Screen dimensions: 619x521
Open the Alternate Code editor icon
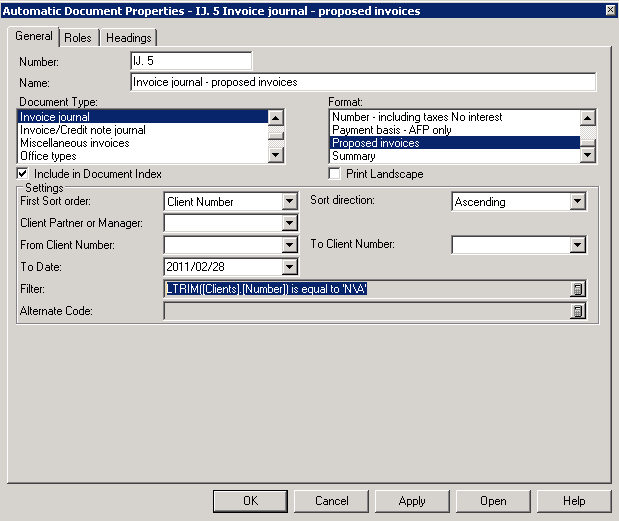tap(577, 312)
